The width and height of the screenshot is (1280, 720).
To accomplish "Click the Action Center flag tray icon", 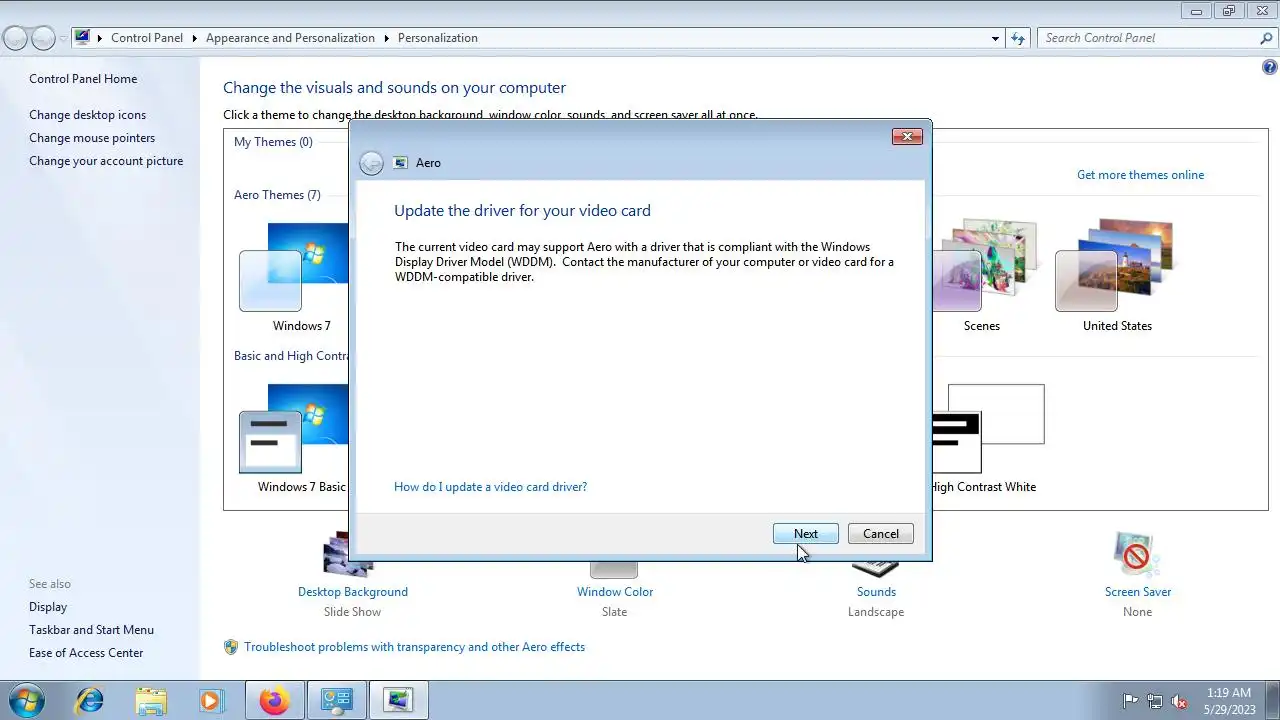I will [1131, 701].
